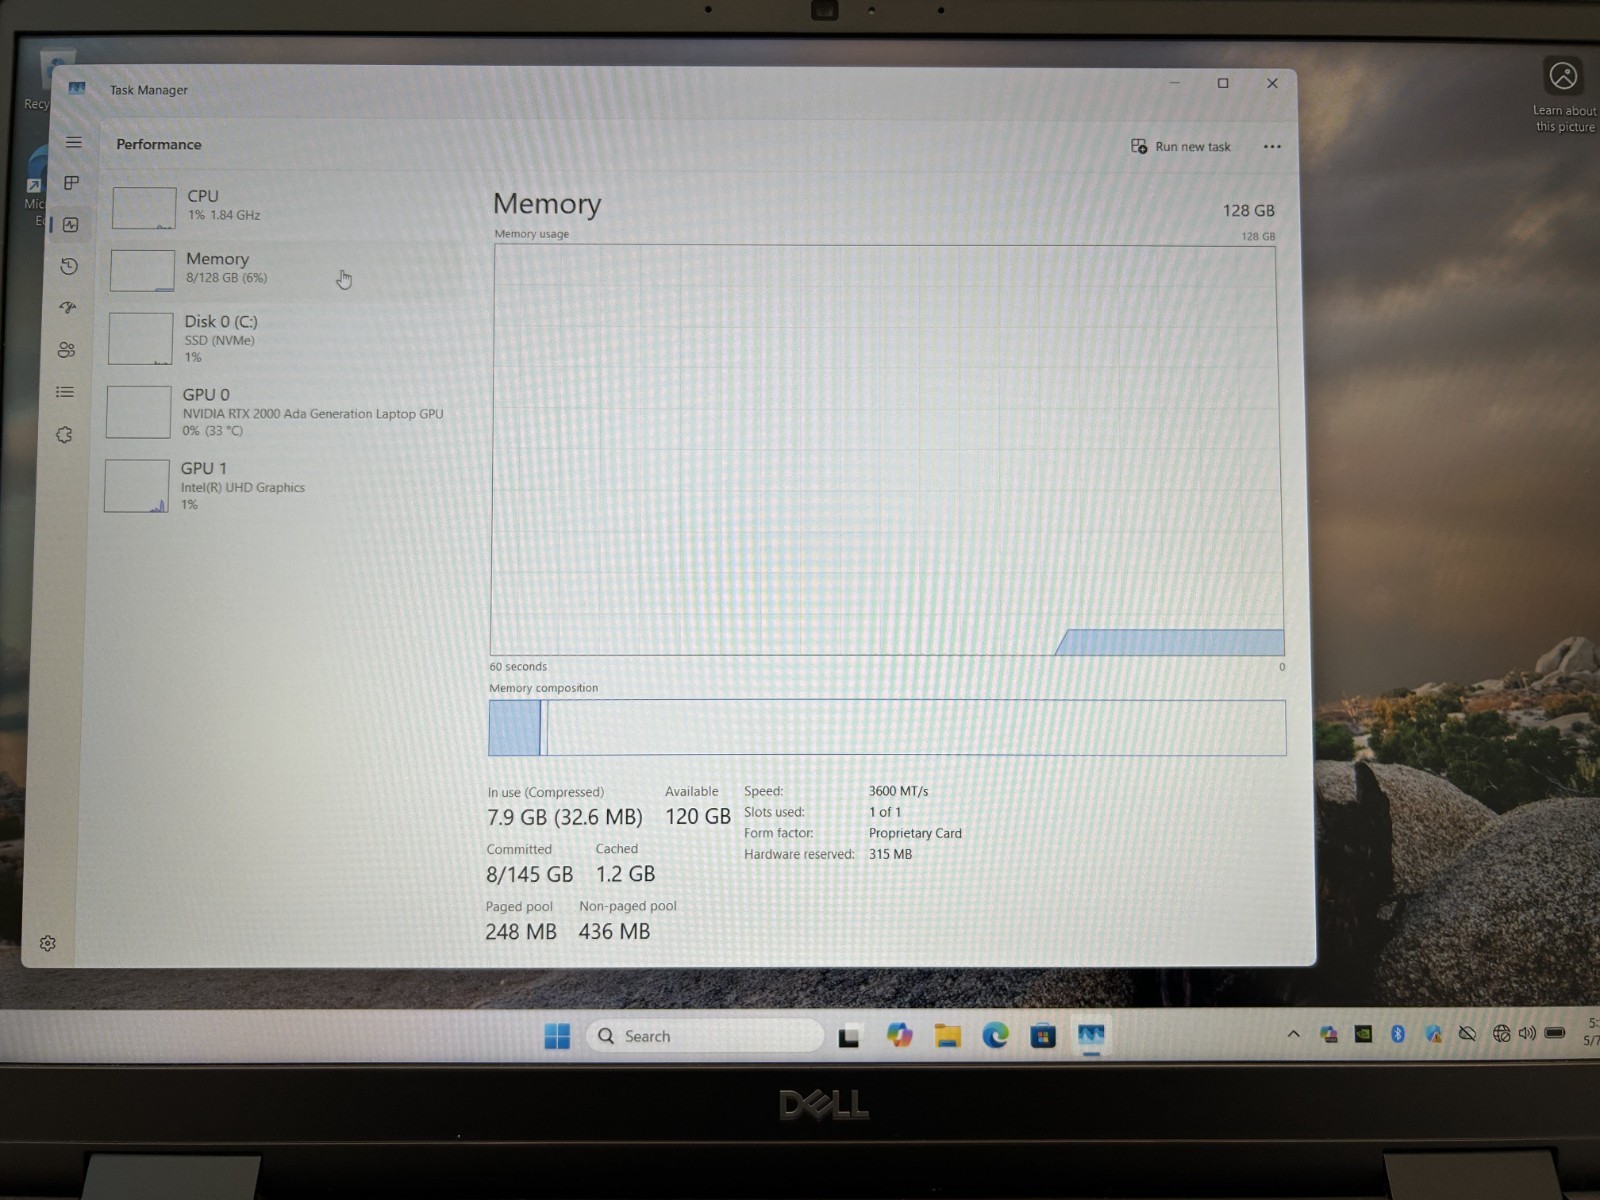Select the Memory performance entry

tap(285, 269)
